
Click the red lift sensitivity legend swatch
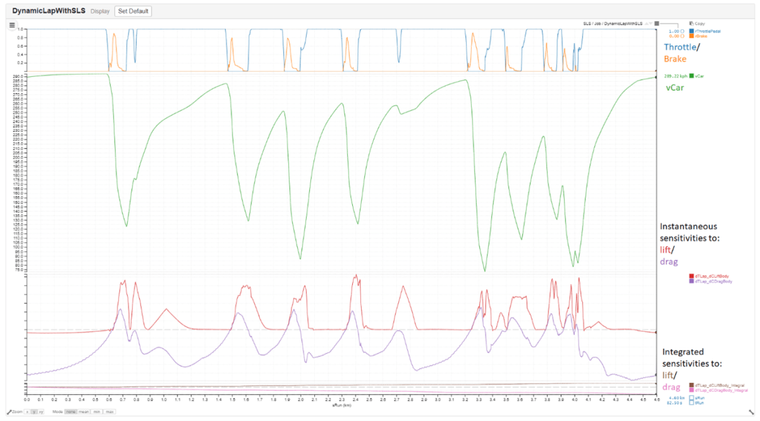[691, 276]
